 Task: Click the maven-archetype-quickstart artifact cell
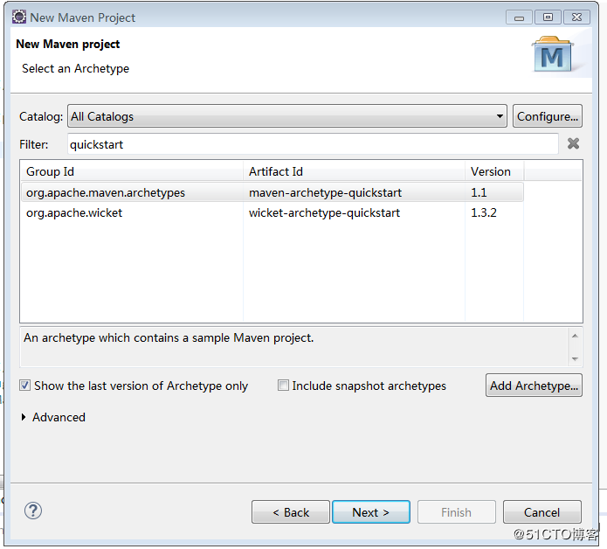point(325,192)
